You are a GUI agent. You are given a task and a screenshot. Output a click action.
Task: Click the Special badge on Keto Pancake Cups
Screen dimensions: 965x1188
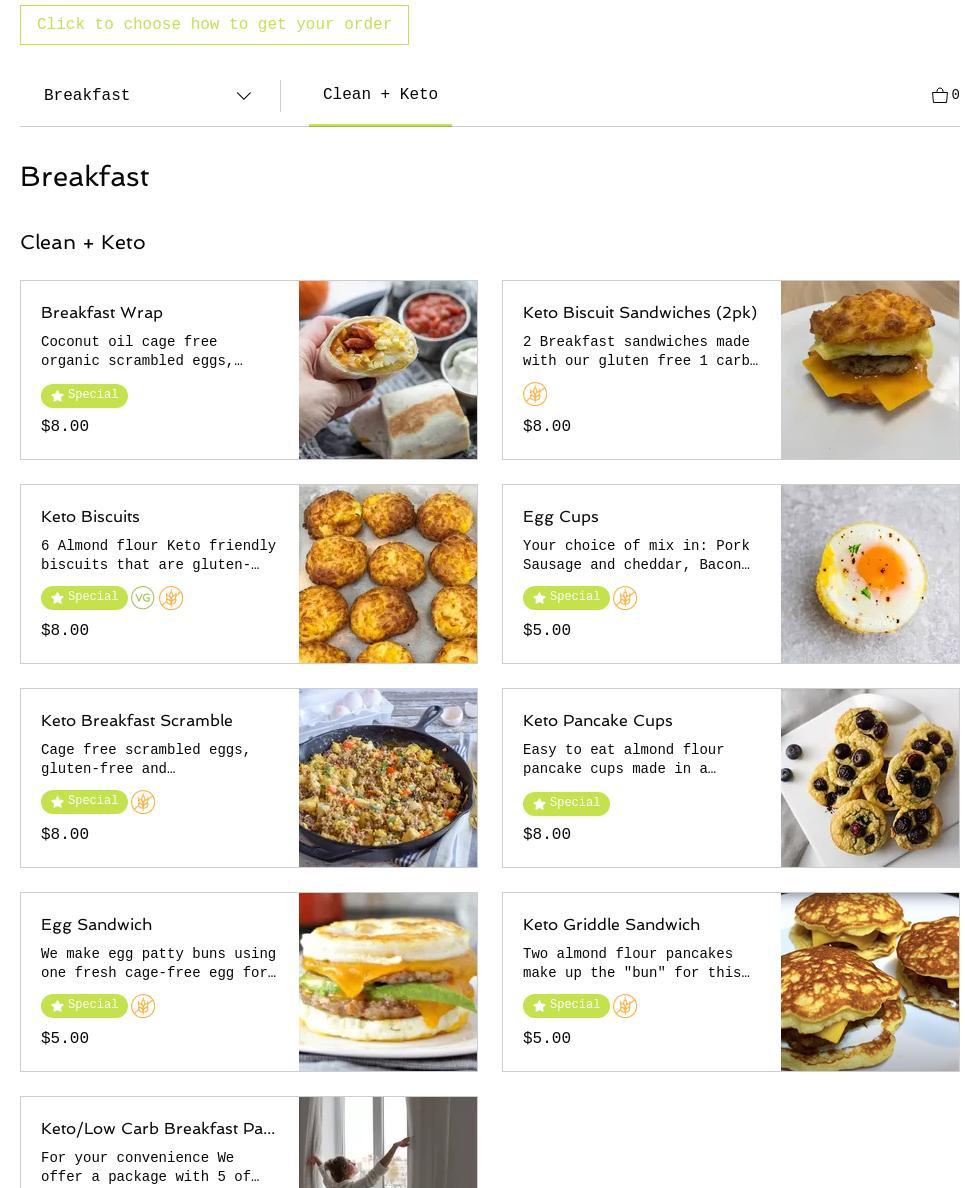click(566, 804)
